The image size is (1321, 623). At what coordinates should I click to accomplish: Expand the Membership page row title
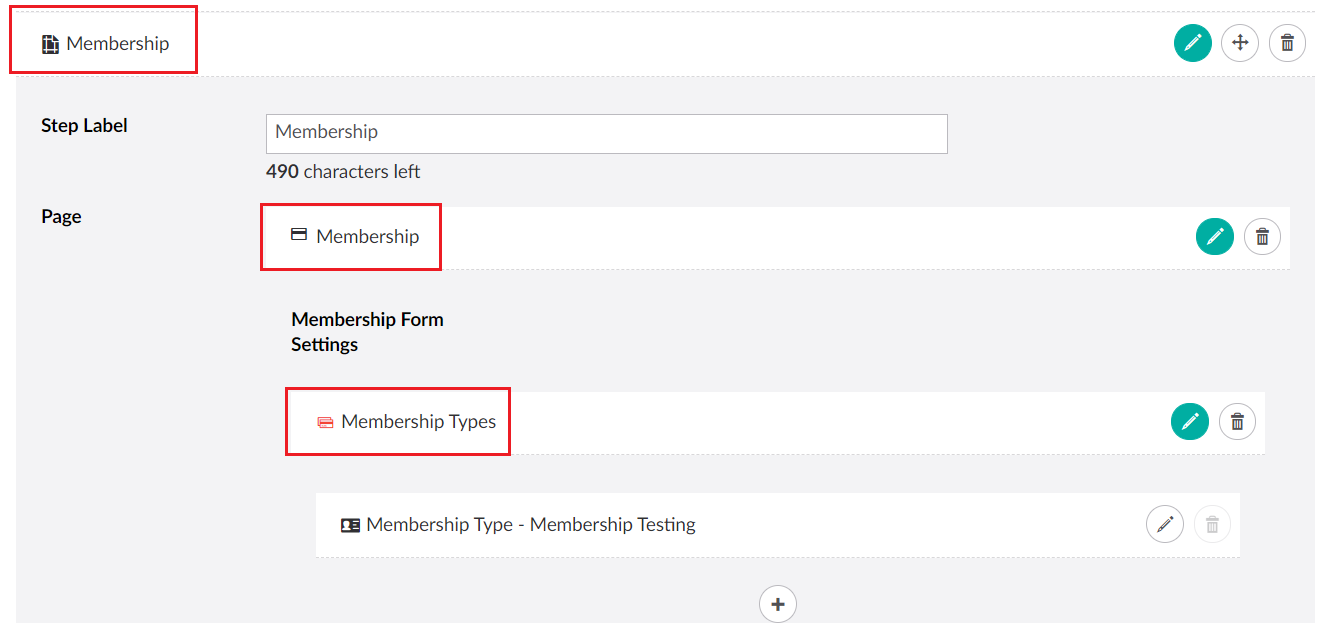click(367, 237)
